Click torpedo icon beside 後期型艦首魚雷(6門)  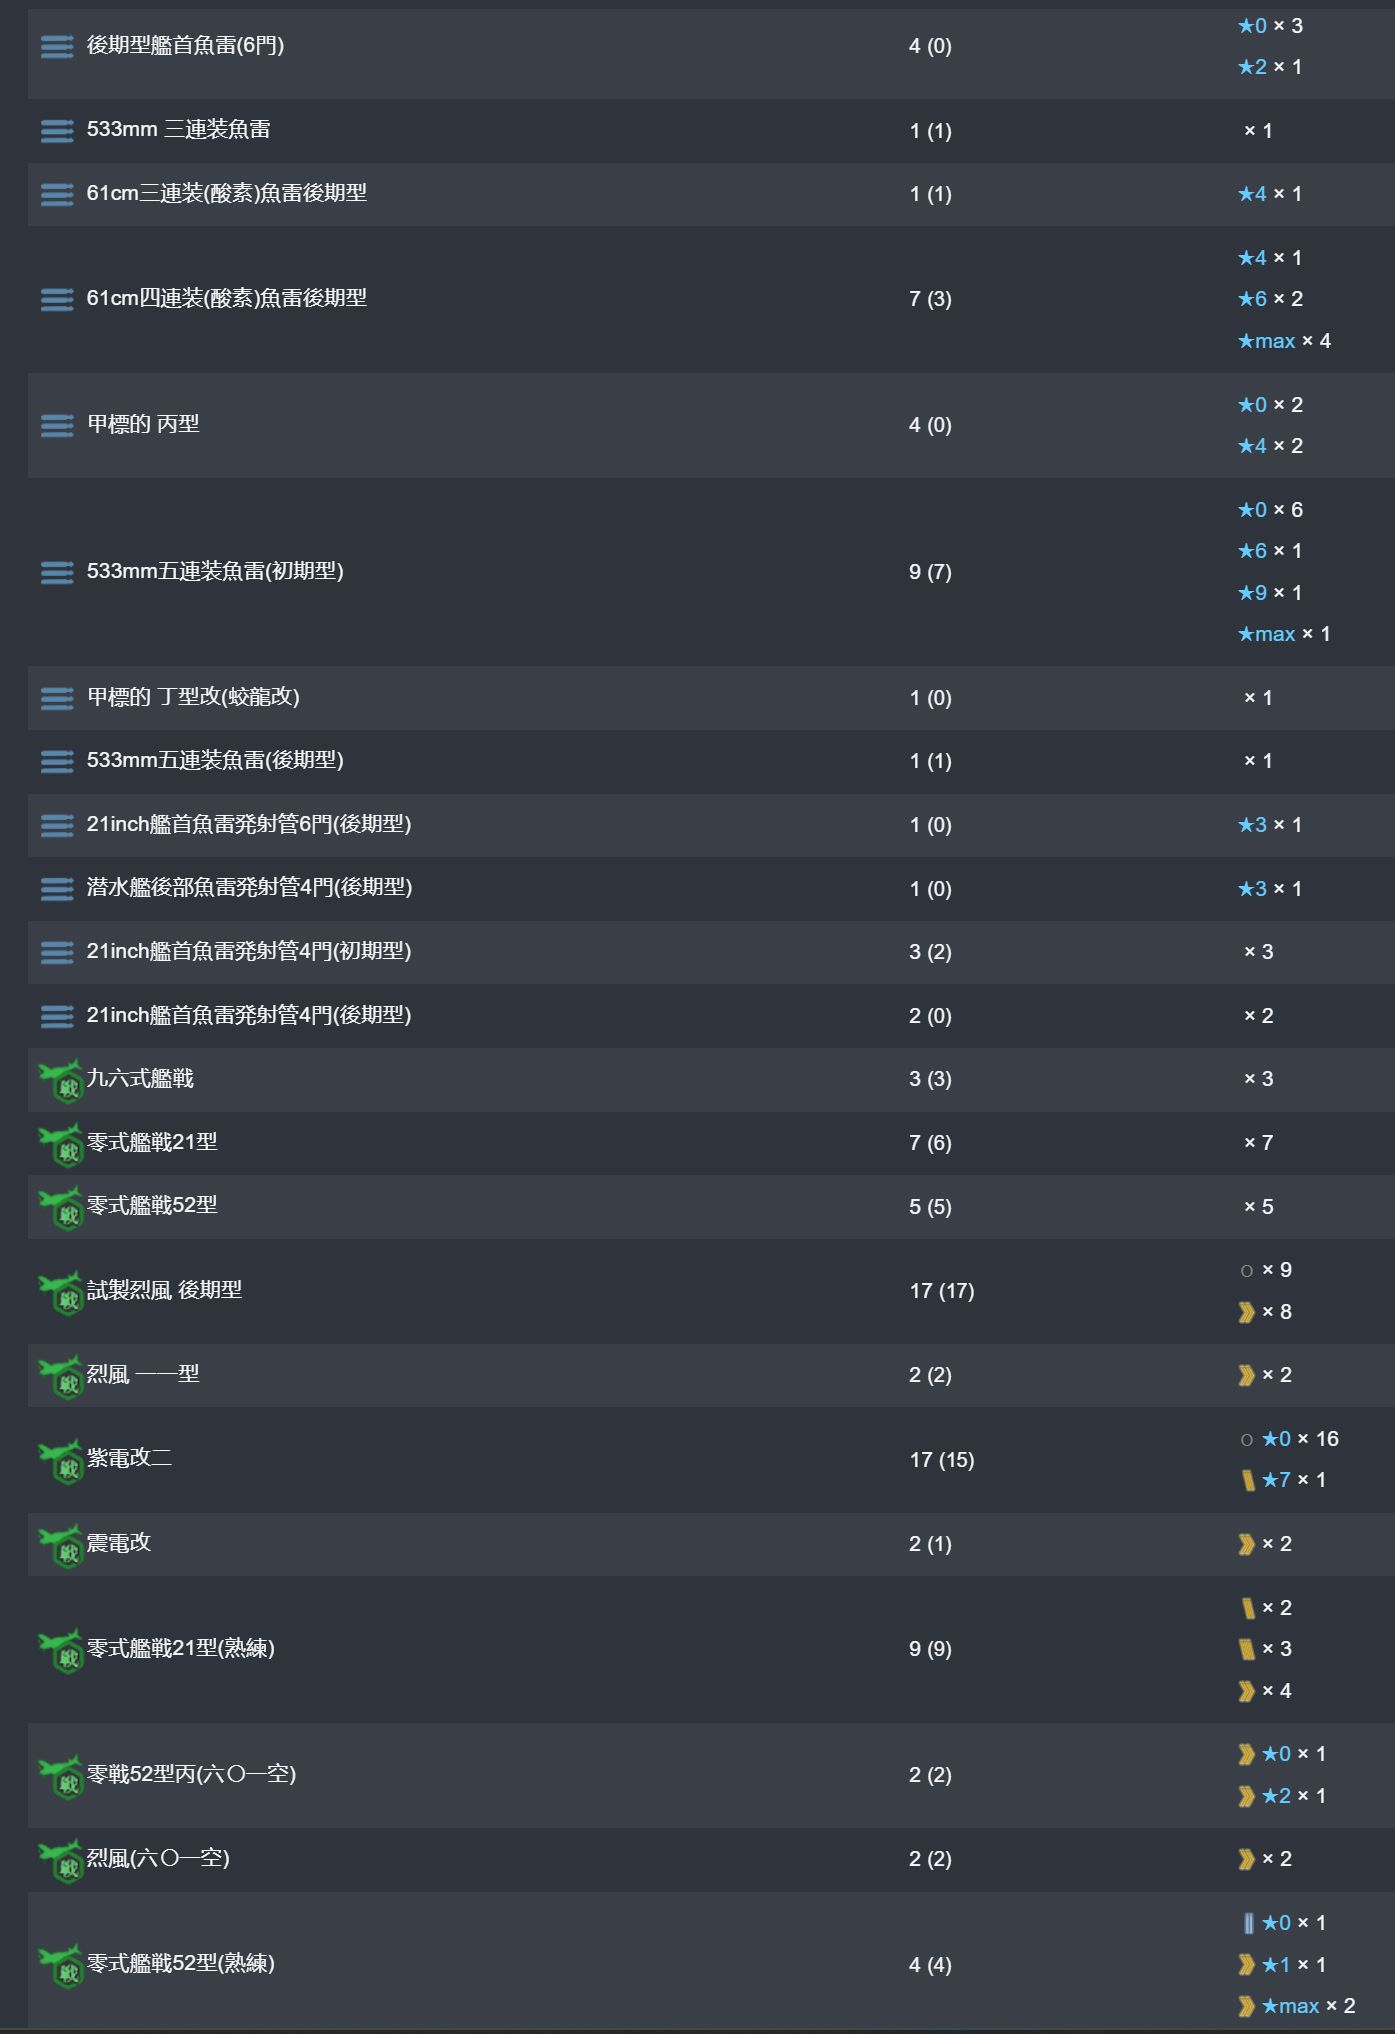tap(57, 46)
